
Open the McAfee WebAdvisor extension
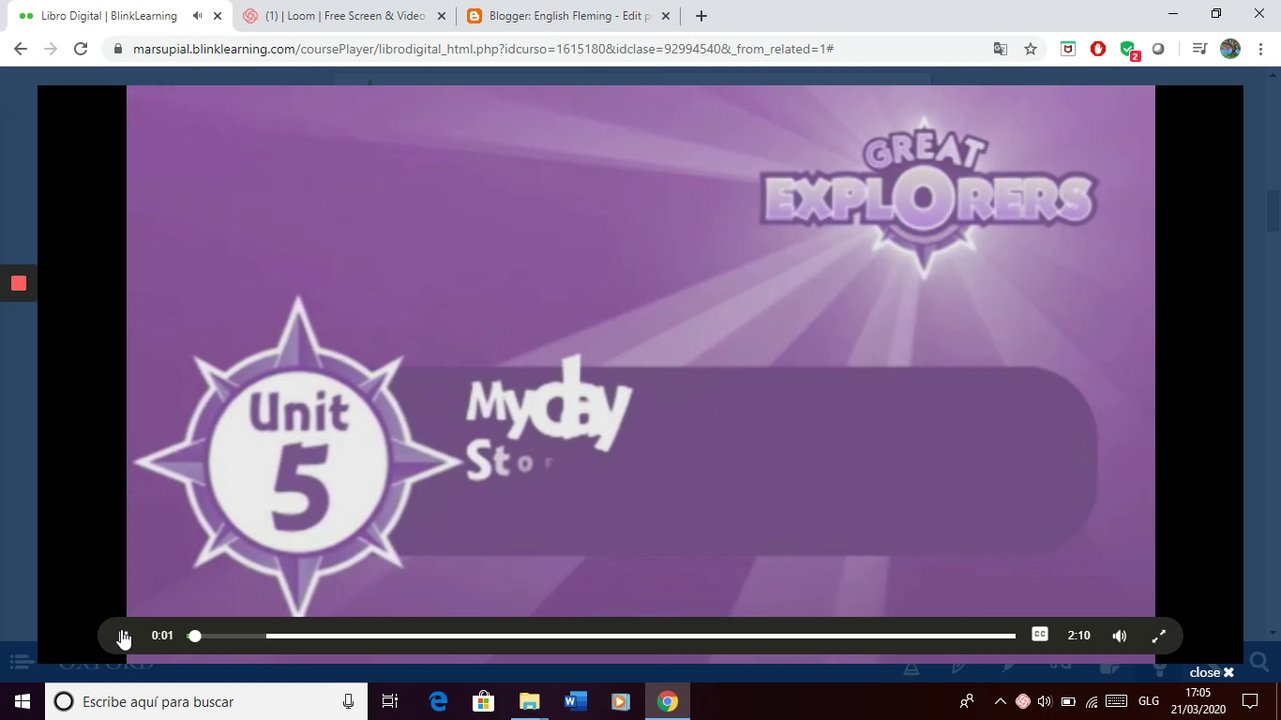(1068, 48)
